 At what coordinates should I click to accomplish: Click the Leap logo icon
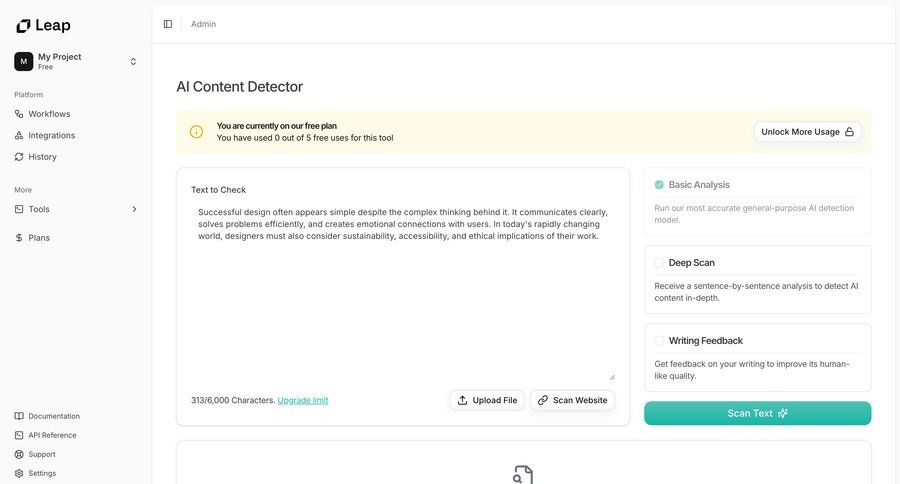[23, 25]
